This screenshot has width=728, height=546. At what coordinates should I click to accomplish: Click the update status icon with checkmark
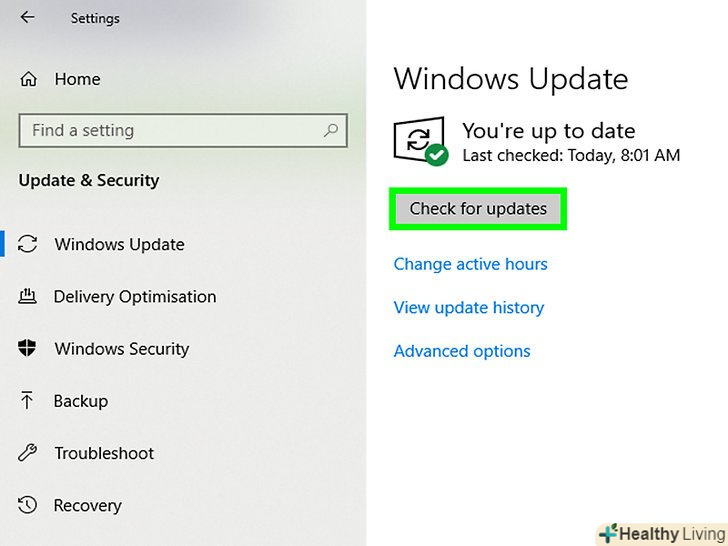point(421,141)
